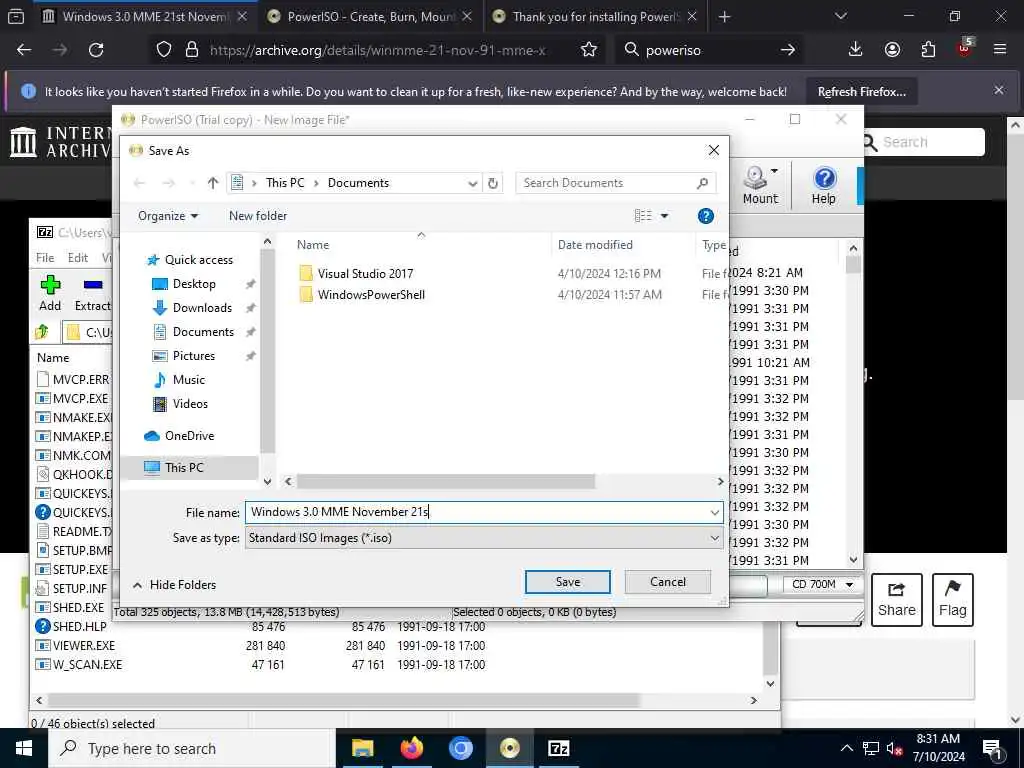
Task: Open Firefox downloads panel
Action: pyautogui.click(x=856, y=50)
